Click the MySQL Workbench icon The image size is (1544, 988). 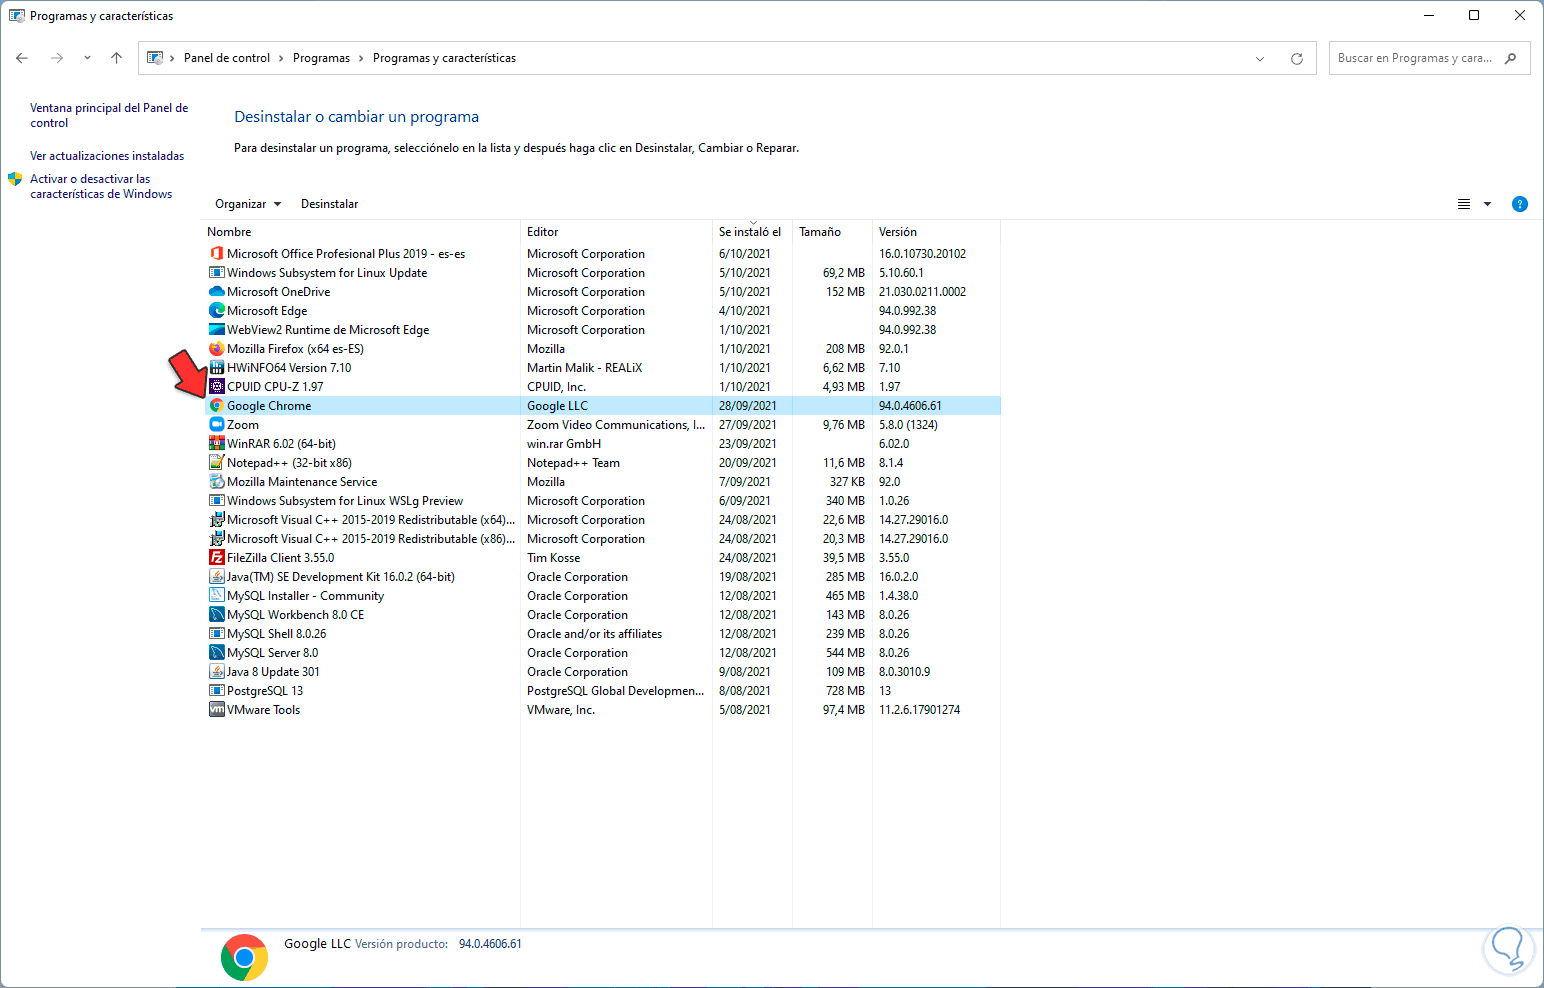[216, 615]
